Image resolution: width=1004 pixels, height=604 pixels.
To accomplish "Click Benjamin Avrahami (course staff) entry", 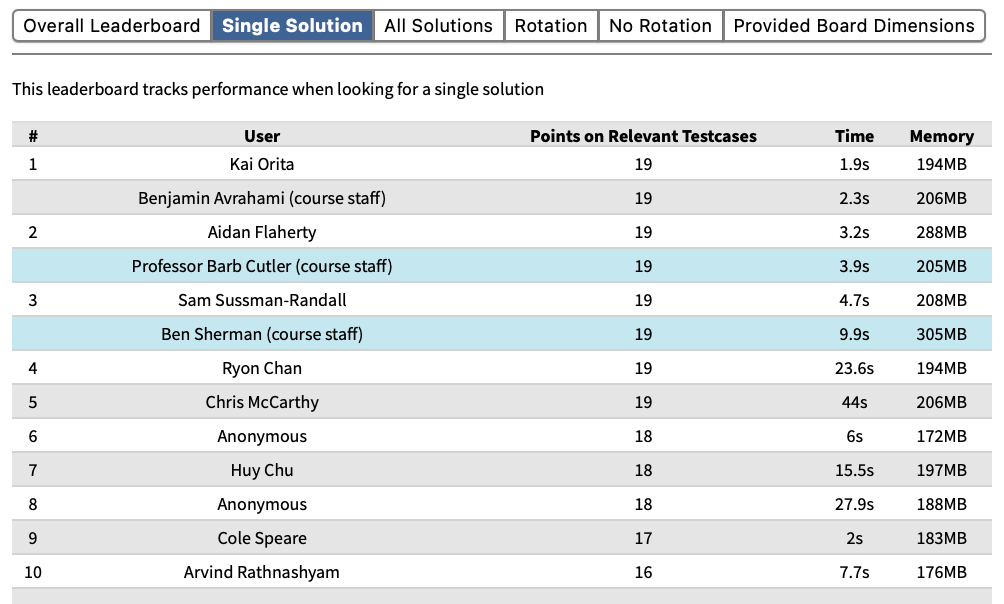I will point(262,198).
